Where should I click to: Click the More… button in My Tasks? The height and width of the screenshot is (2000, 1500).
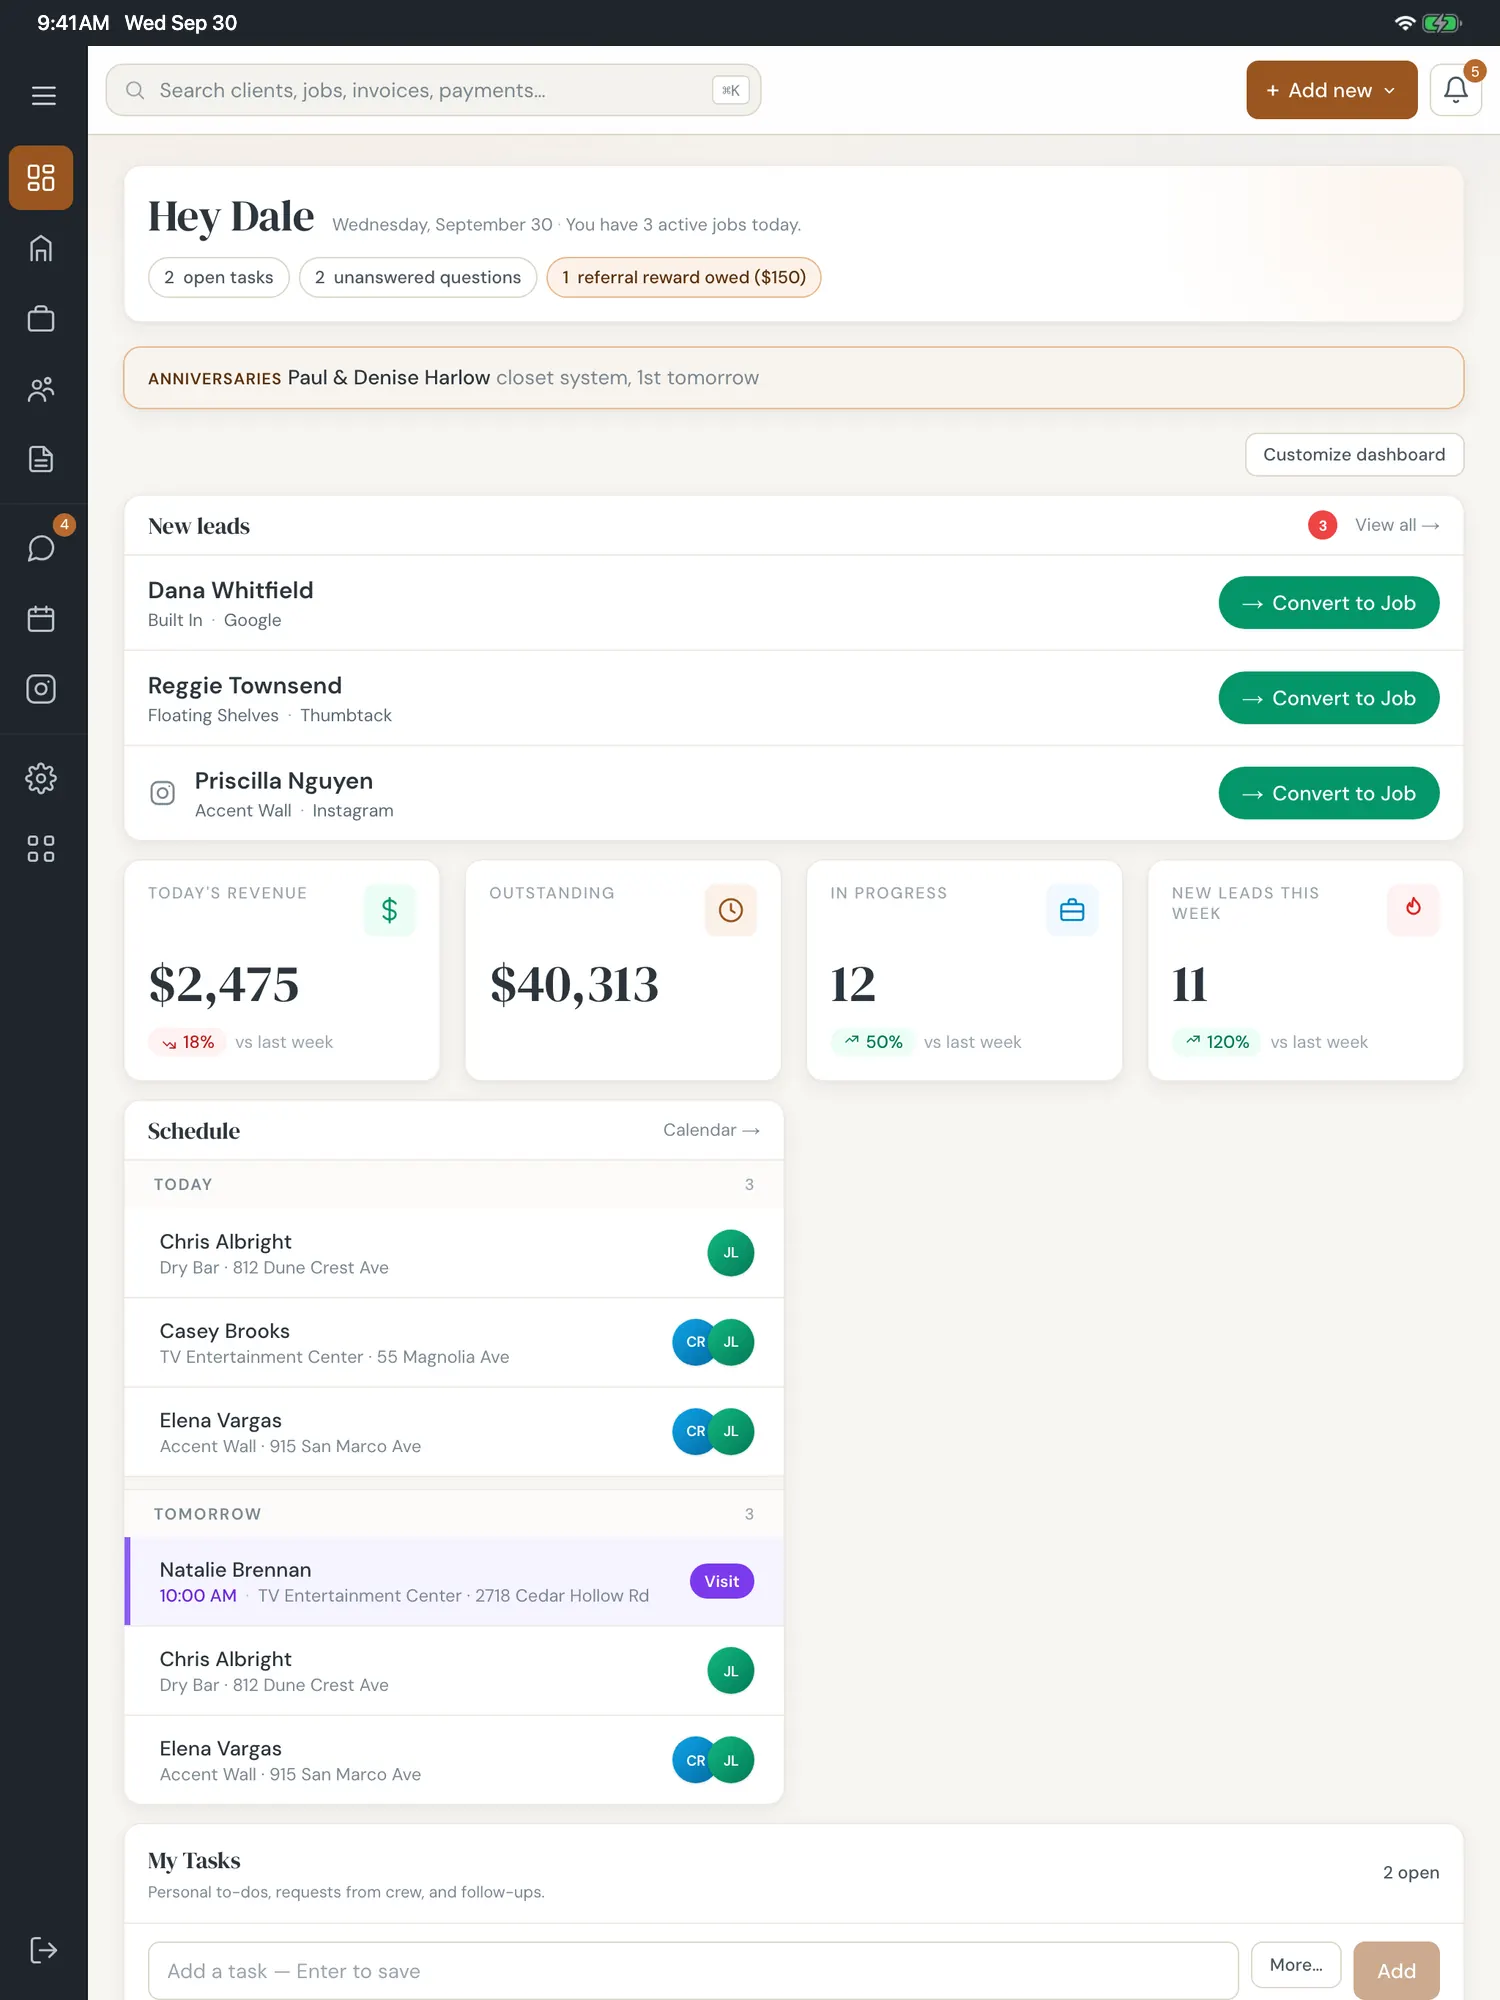tap(1296, 1965)
